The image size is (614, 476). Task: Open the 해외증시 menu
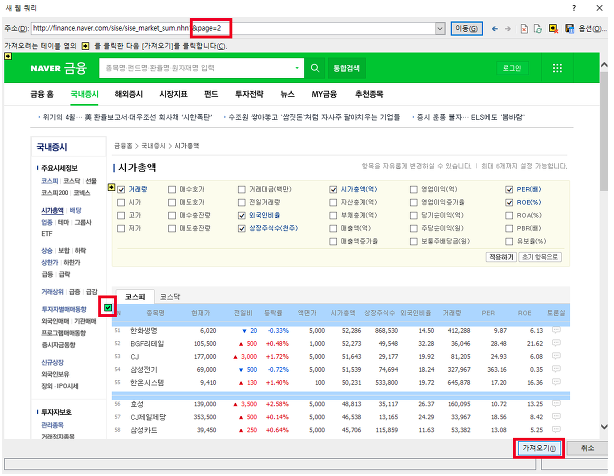pyautogui.click(x=129, y=94)
